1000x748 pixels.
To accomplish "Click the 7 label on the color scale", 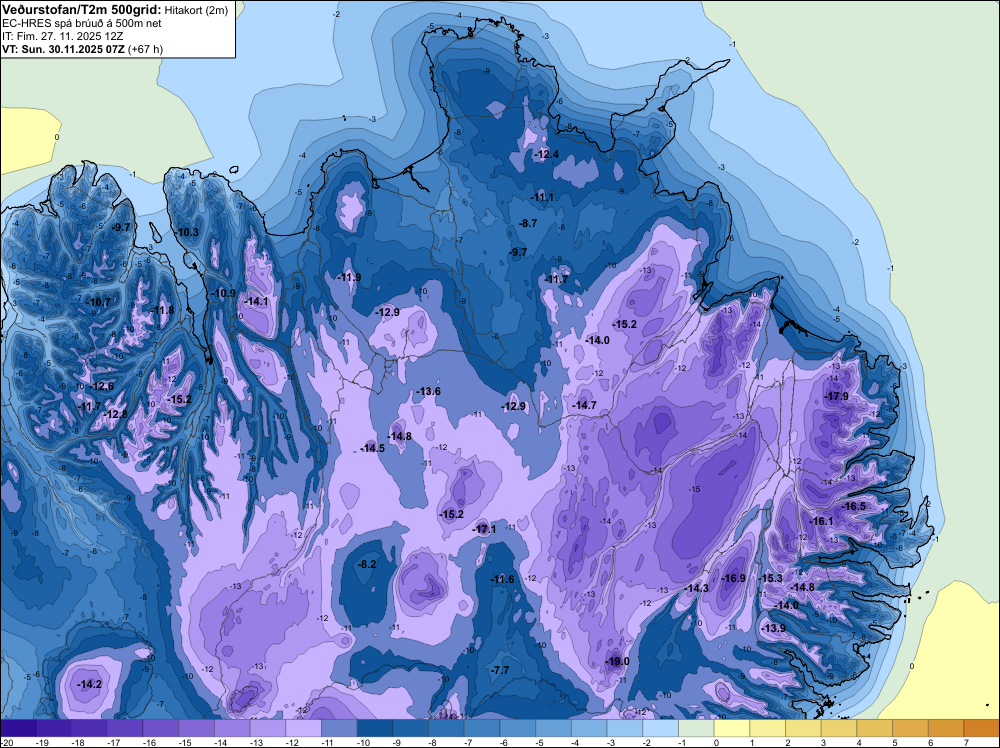I will pyautogui.click(x=967, y=743).
